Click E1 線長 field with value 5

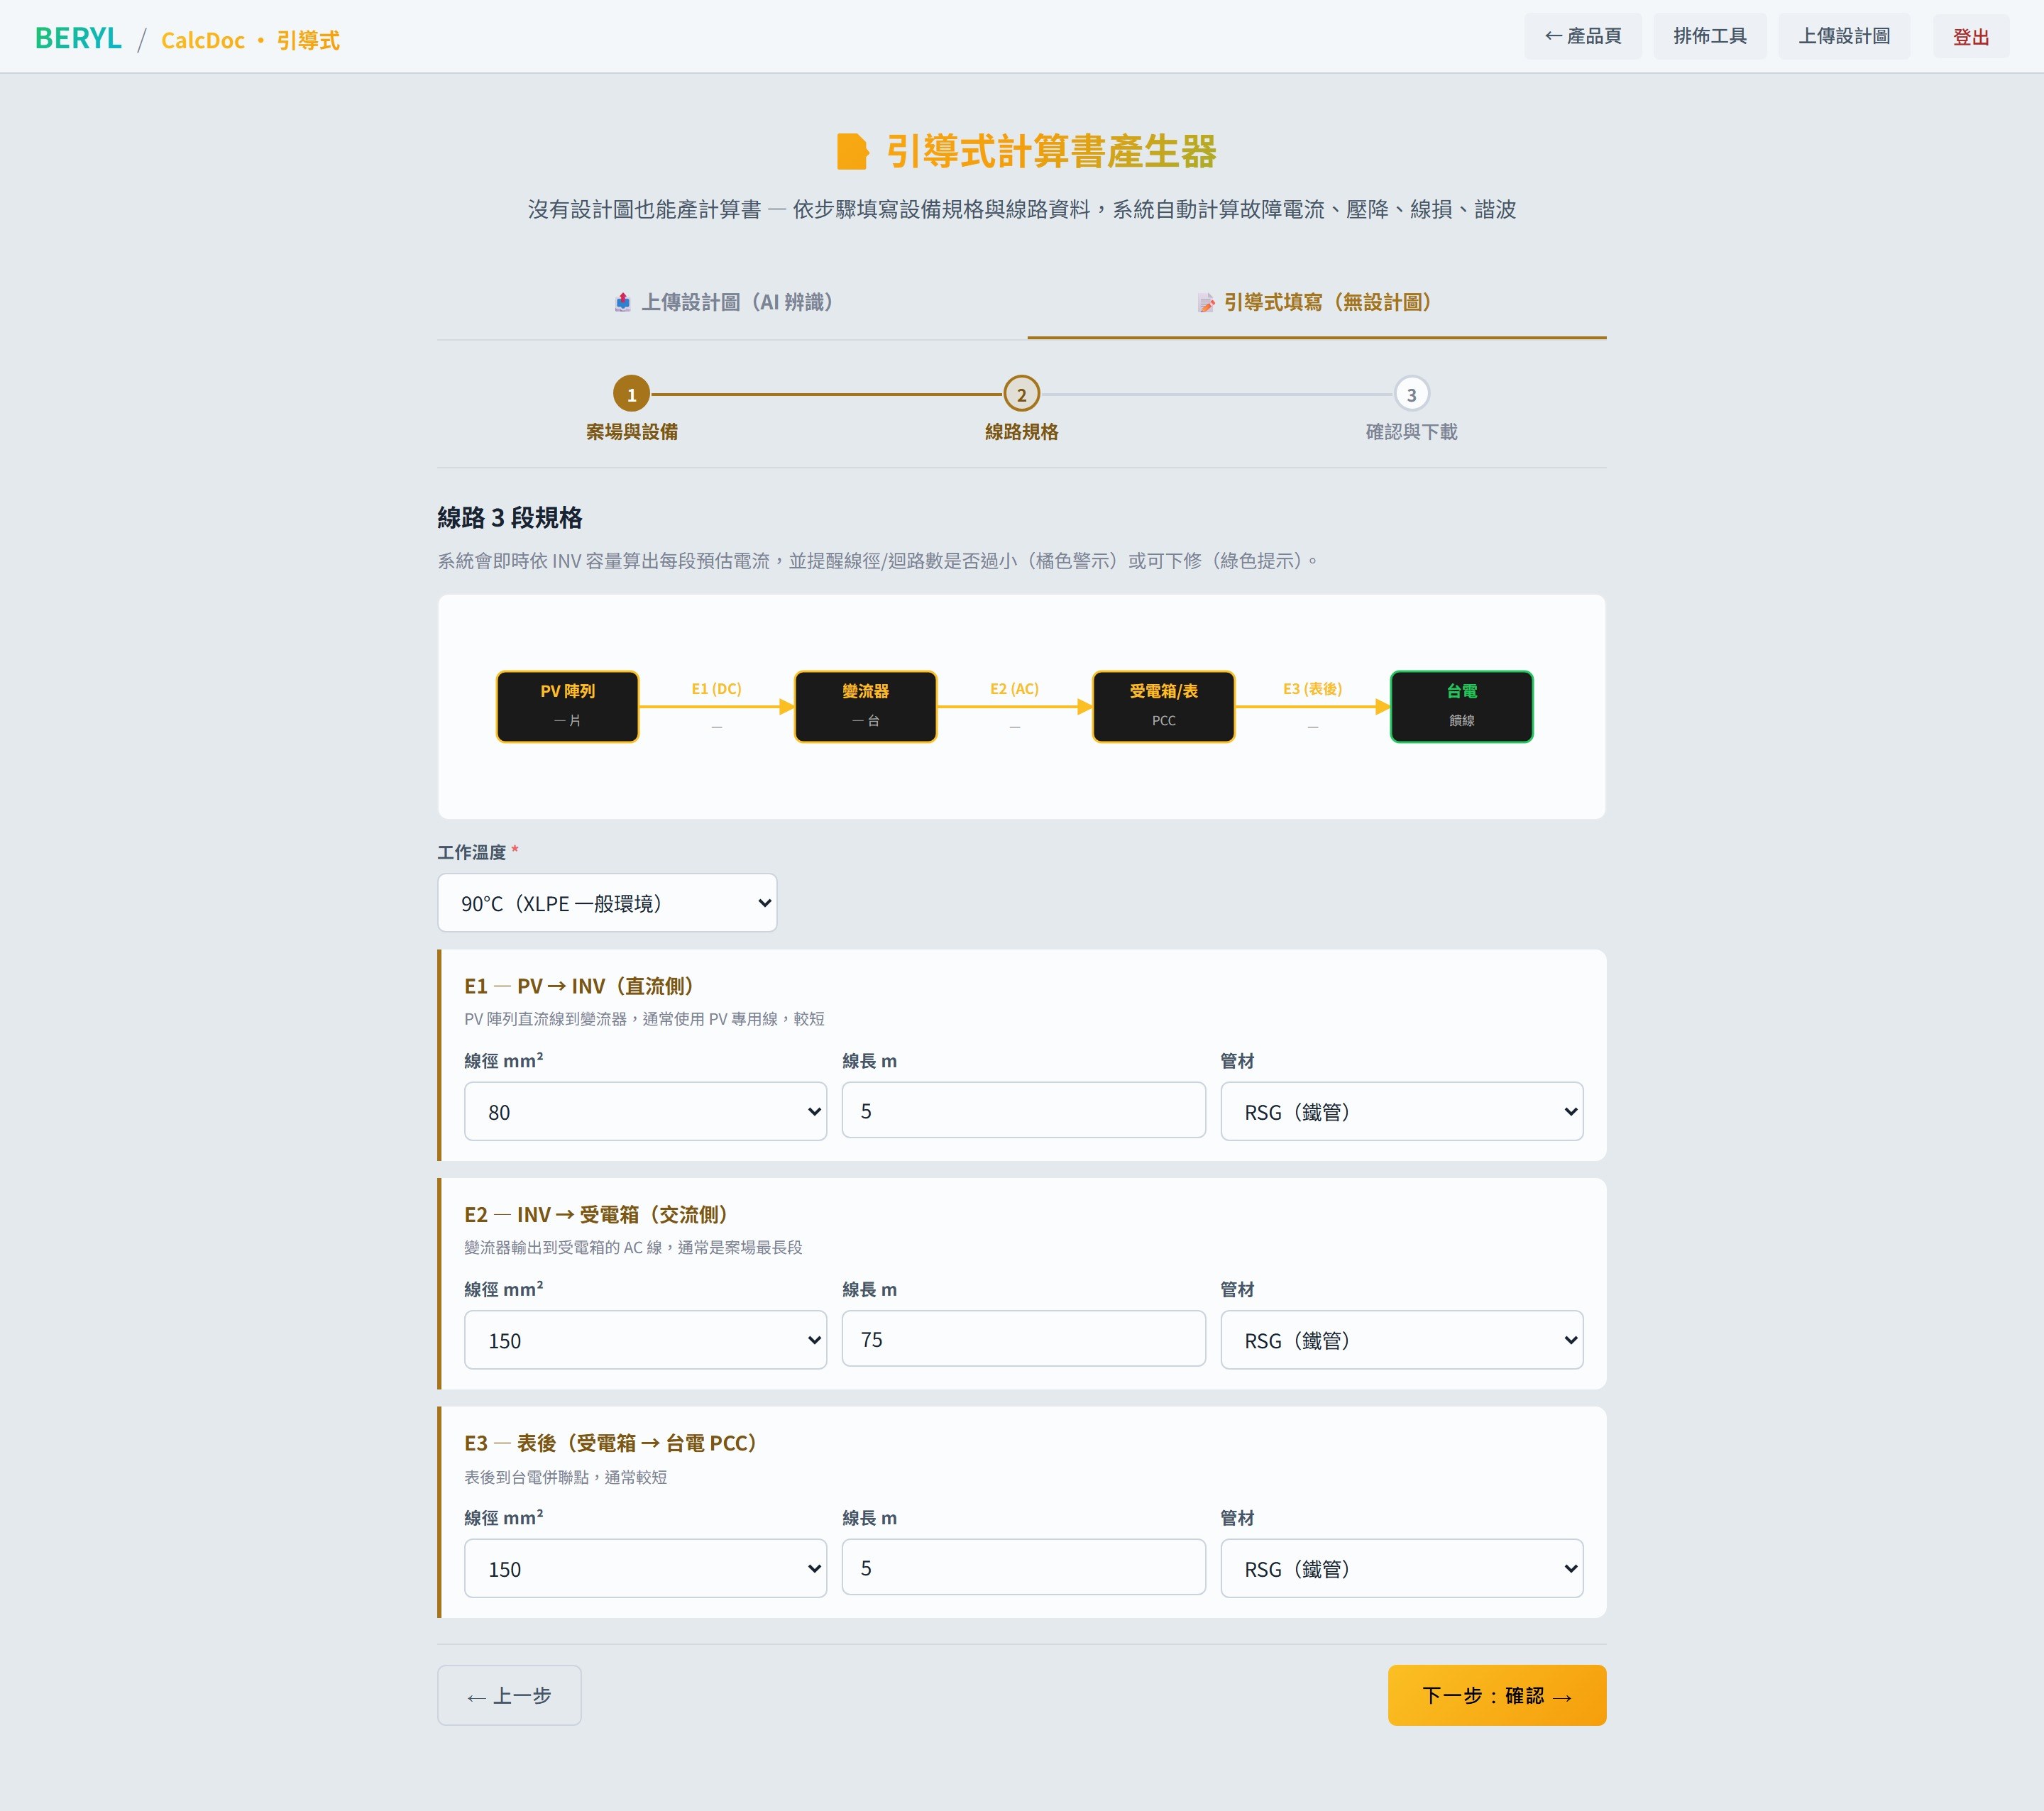coord(1023,1110)
